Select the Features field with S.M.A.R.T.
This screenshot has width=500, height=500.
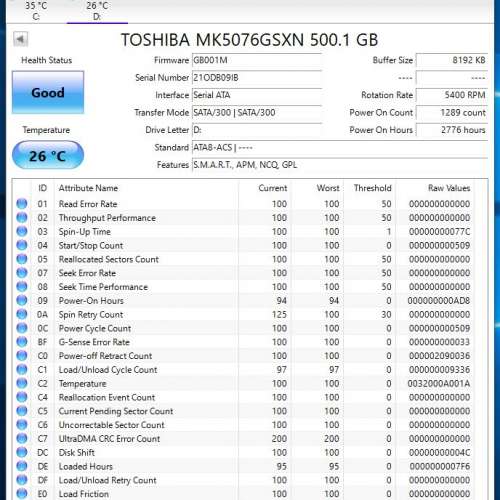(340, 165)
